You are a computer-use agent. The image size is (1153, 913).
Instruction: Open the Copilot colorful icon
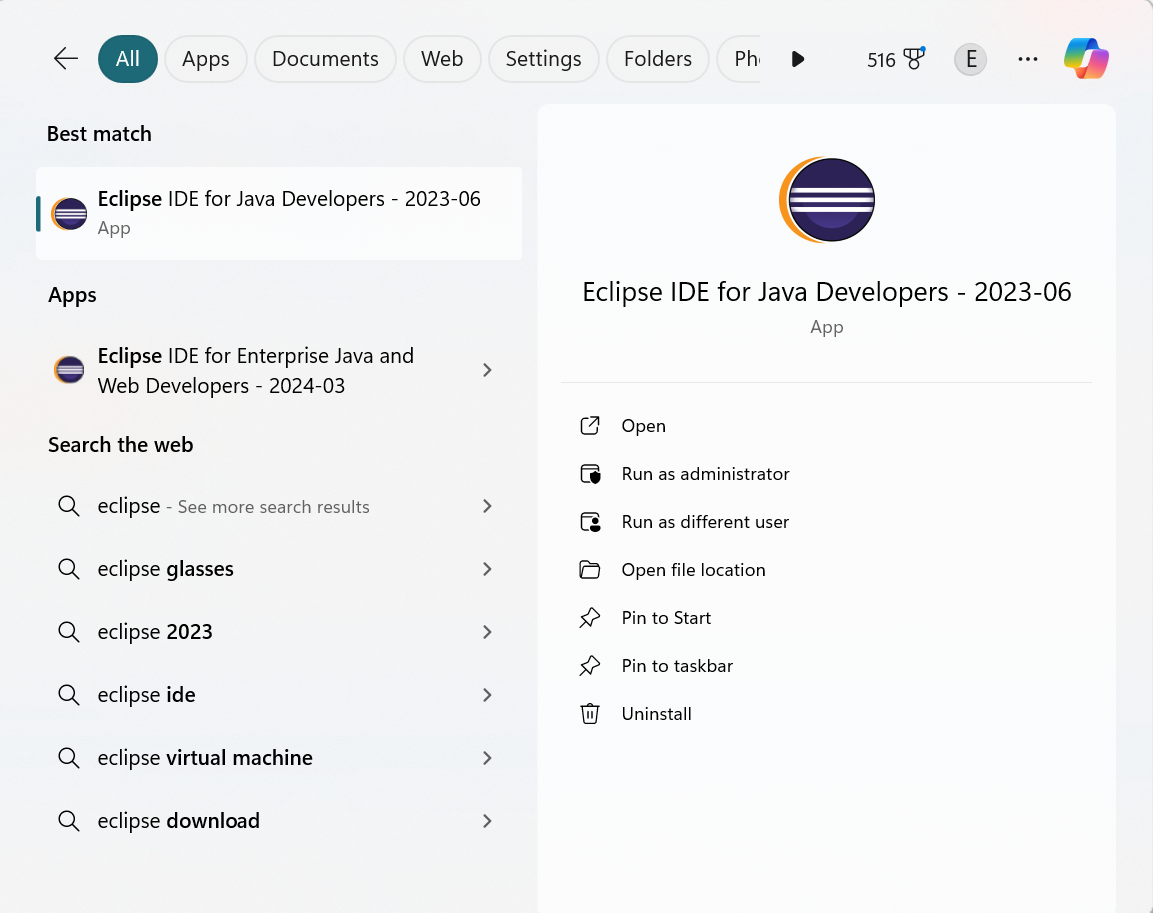[1086, 59]
